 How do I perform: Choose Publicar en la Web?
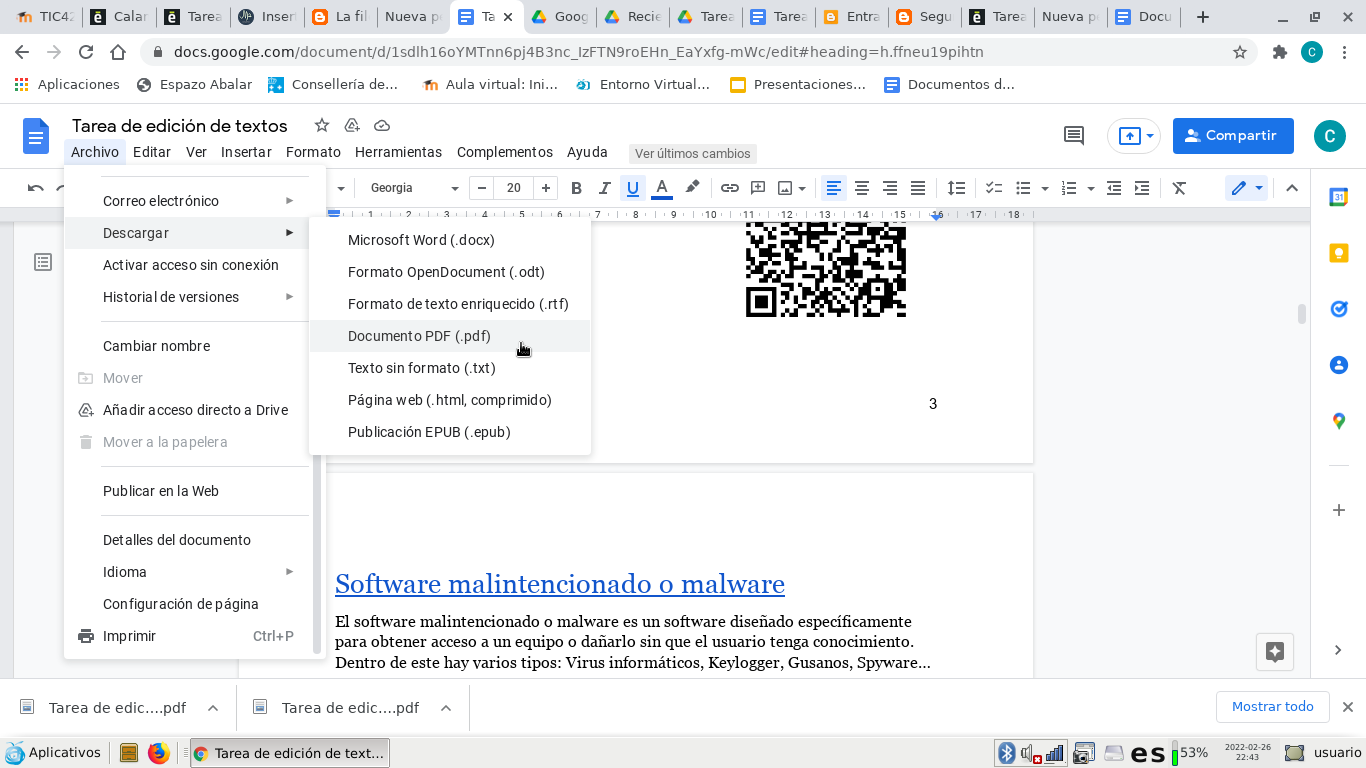[188, 491]
